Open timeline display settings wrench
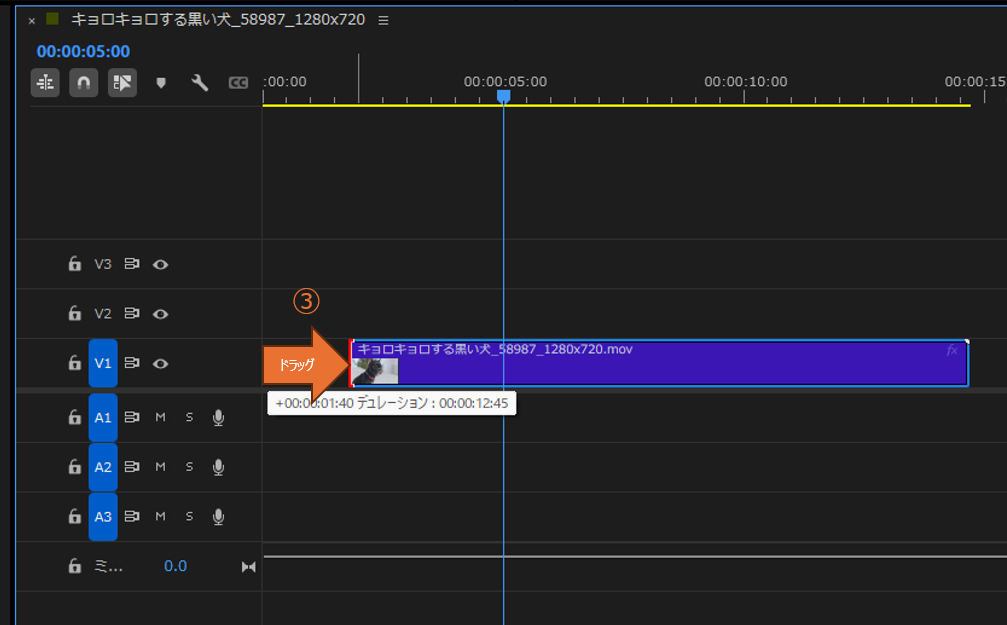 199,83
